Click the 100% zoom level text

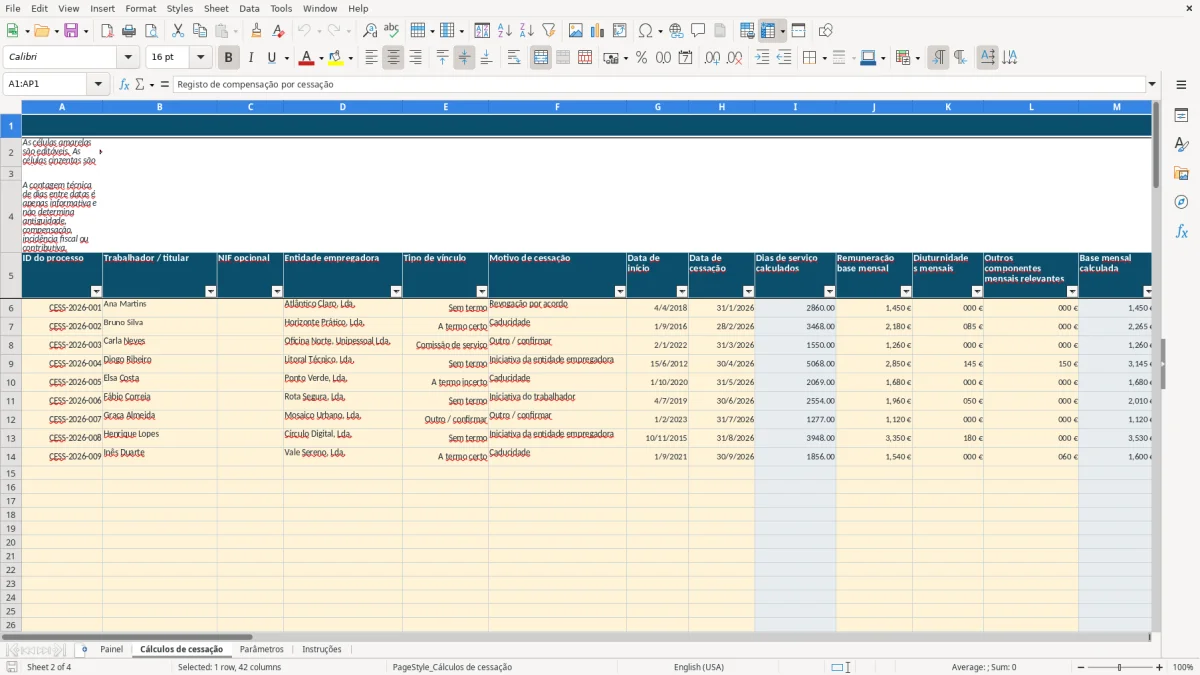(1183, 667)
